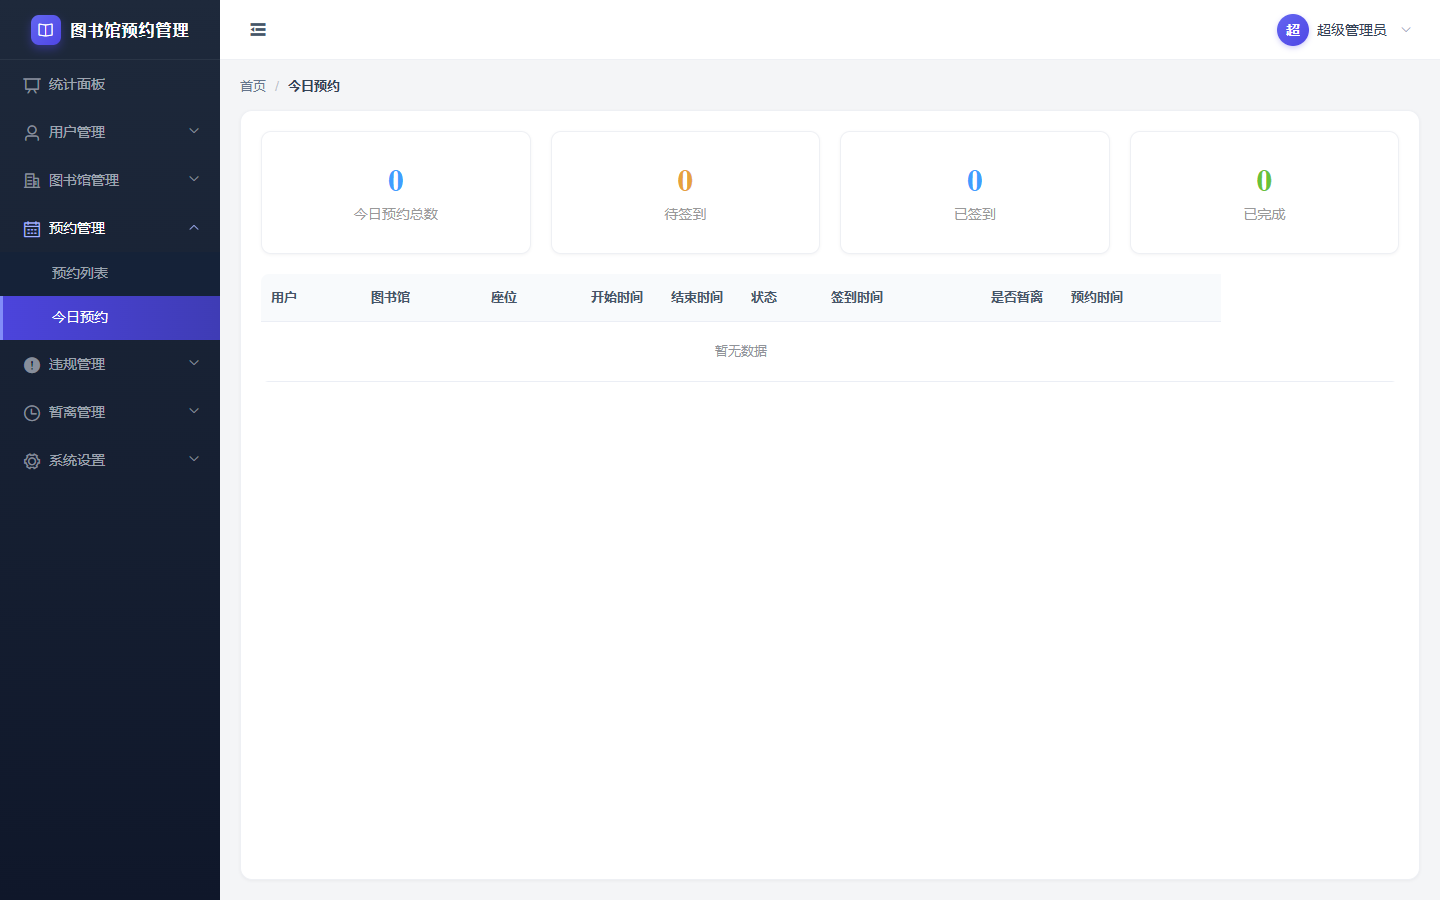Go to 首页 via breadcrumb link
Image resolution: width=1440 pixels, height=900 pixels.
tap(253, 86)
